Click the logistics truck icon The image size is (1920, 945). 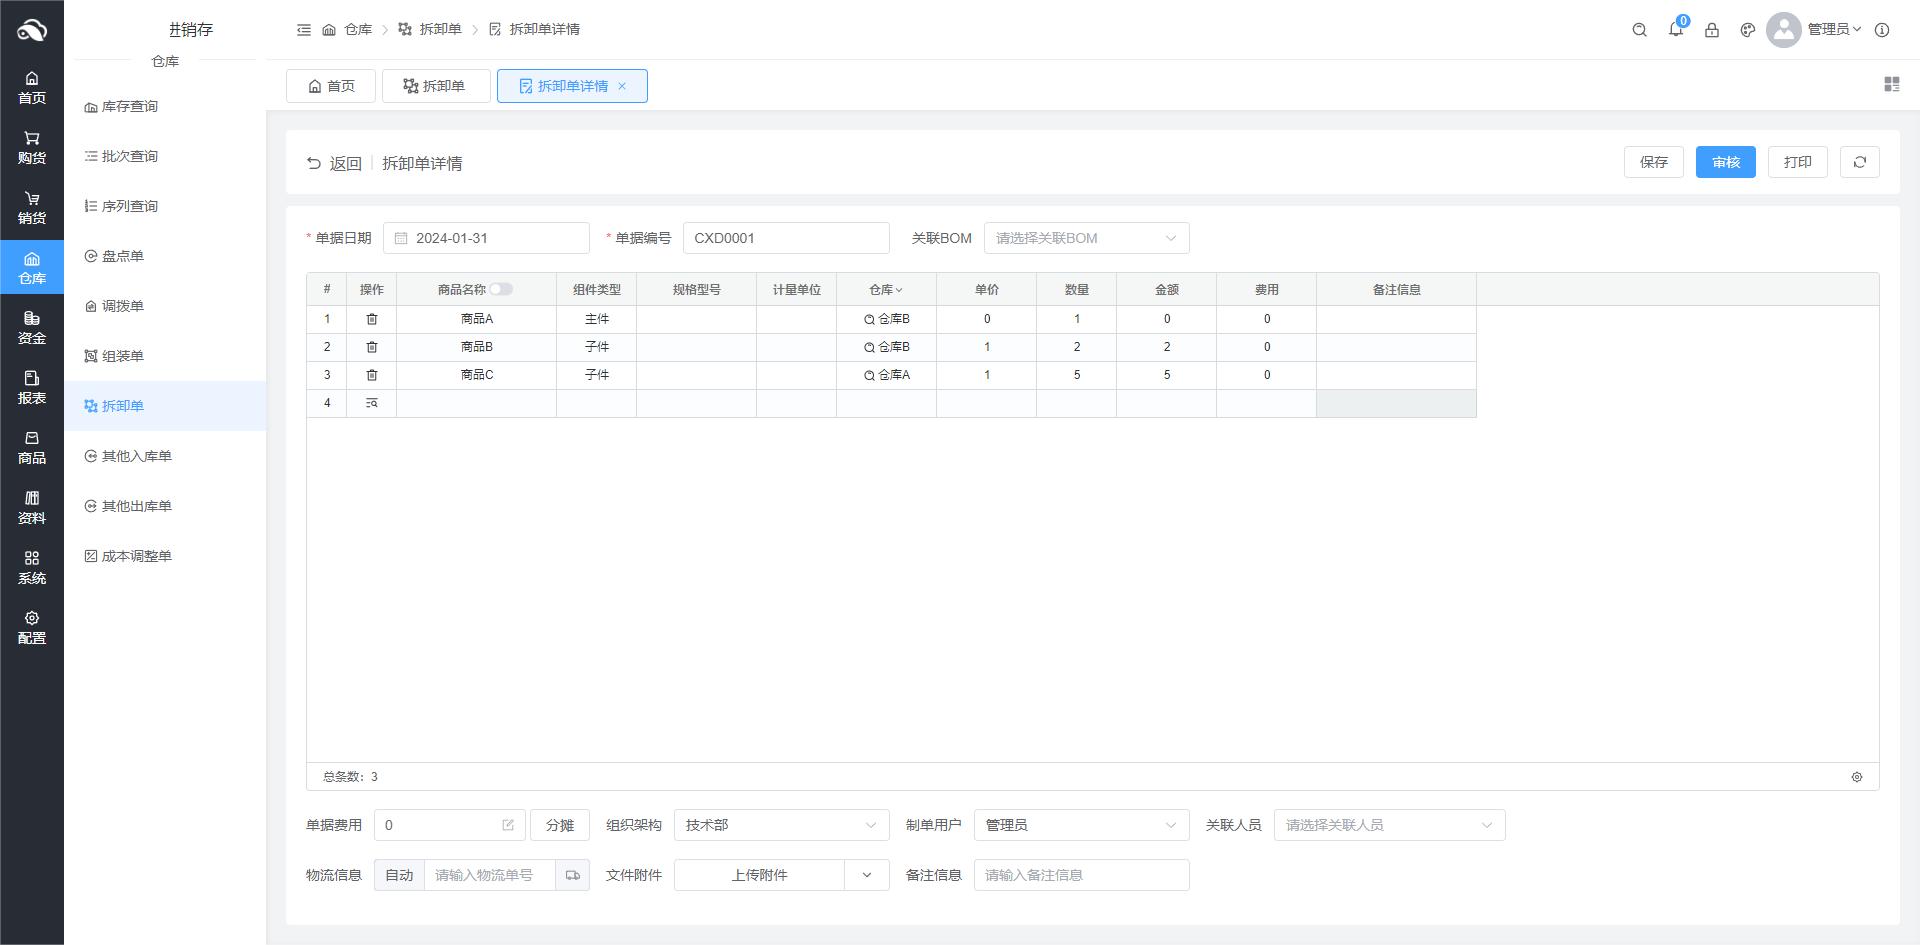pyautogui.click(x=572, y=875)
